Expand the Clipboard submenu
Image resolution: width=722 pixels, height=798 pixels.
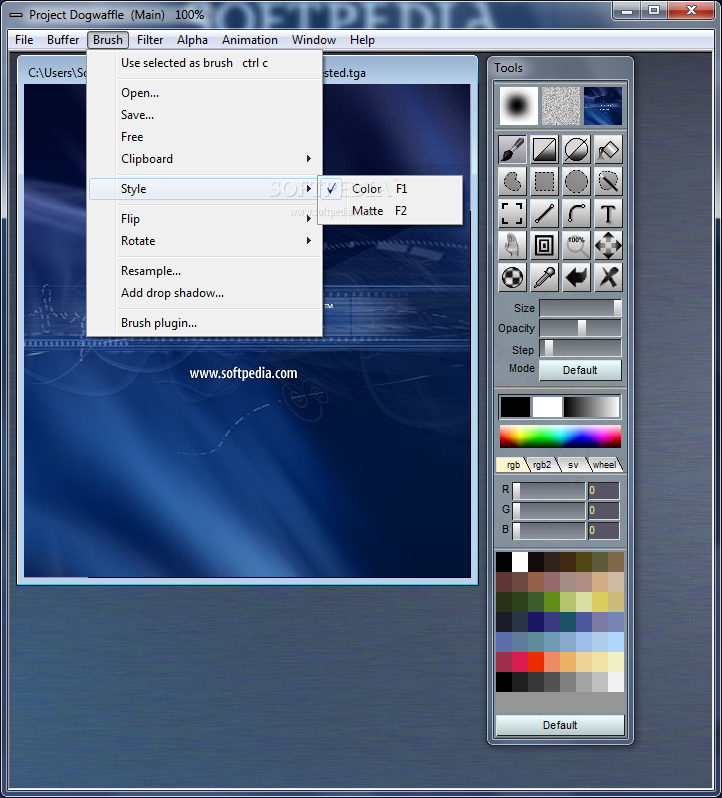[x=206, y=159]
